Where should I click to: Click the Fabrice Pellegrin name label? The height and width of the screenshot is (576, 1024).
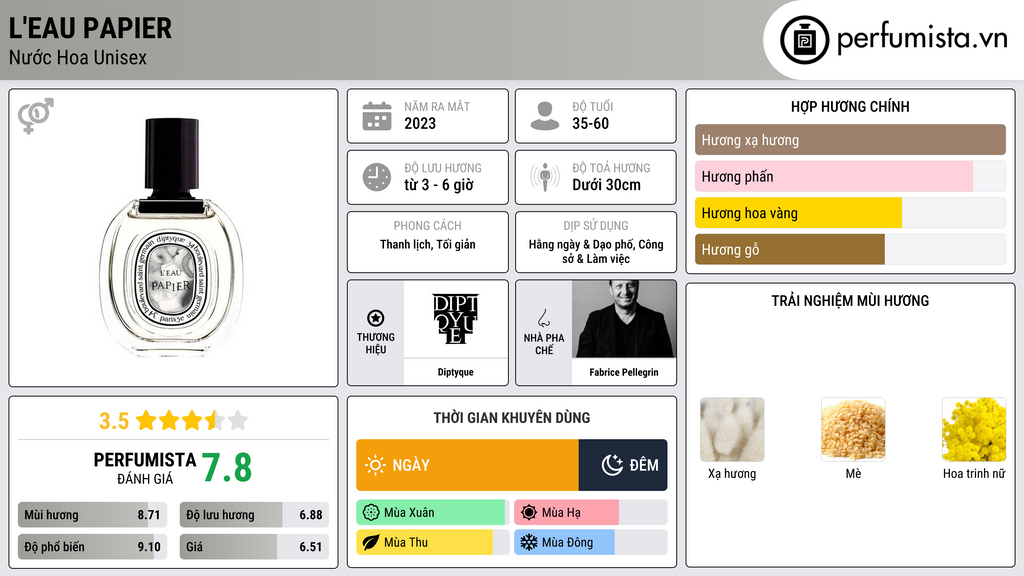point(624,372)
